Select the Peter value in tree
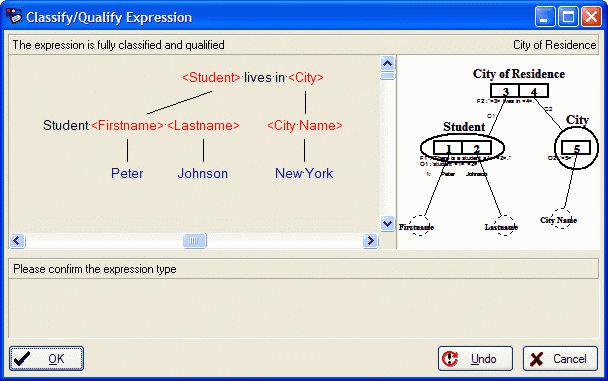The width and height of the screenshot is (608, 381). pyautogui.click(x=127, y=173)
